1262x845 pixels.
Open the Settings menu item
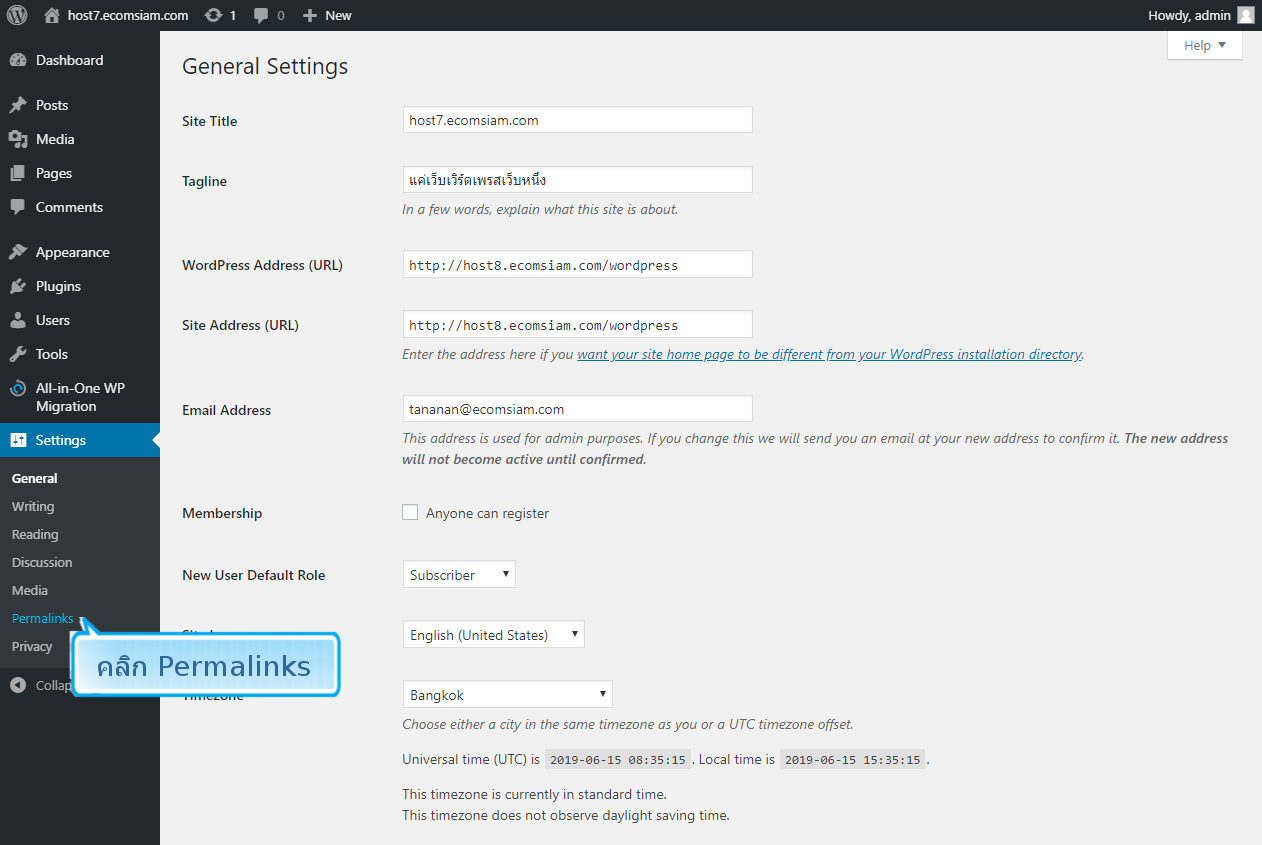click(x=80, y=440)
